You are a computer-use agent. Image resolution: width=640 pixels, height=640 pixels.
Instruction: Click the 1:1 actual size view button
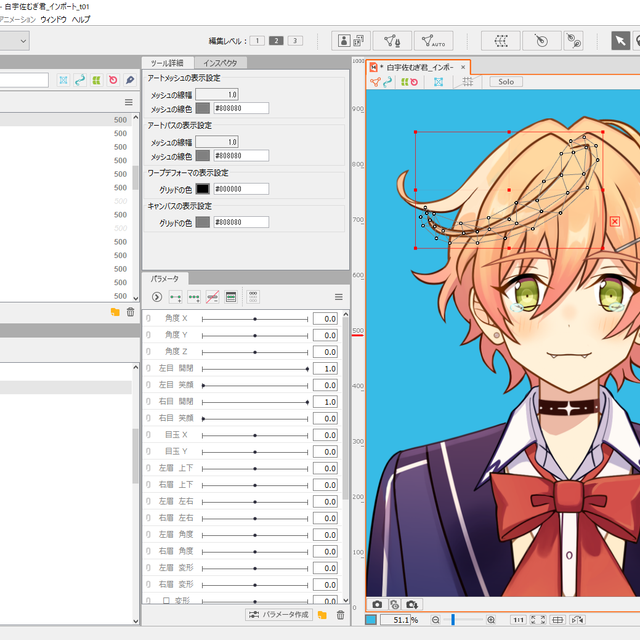coord(518,620)
